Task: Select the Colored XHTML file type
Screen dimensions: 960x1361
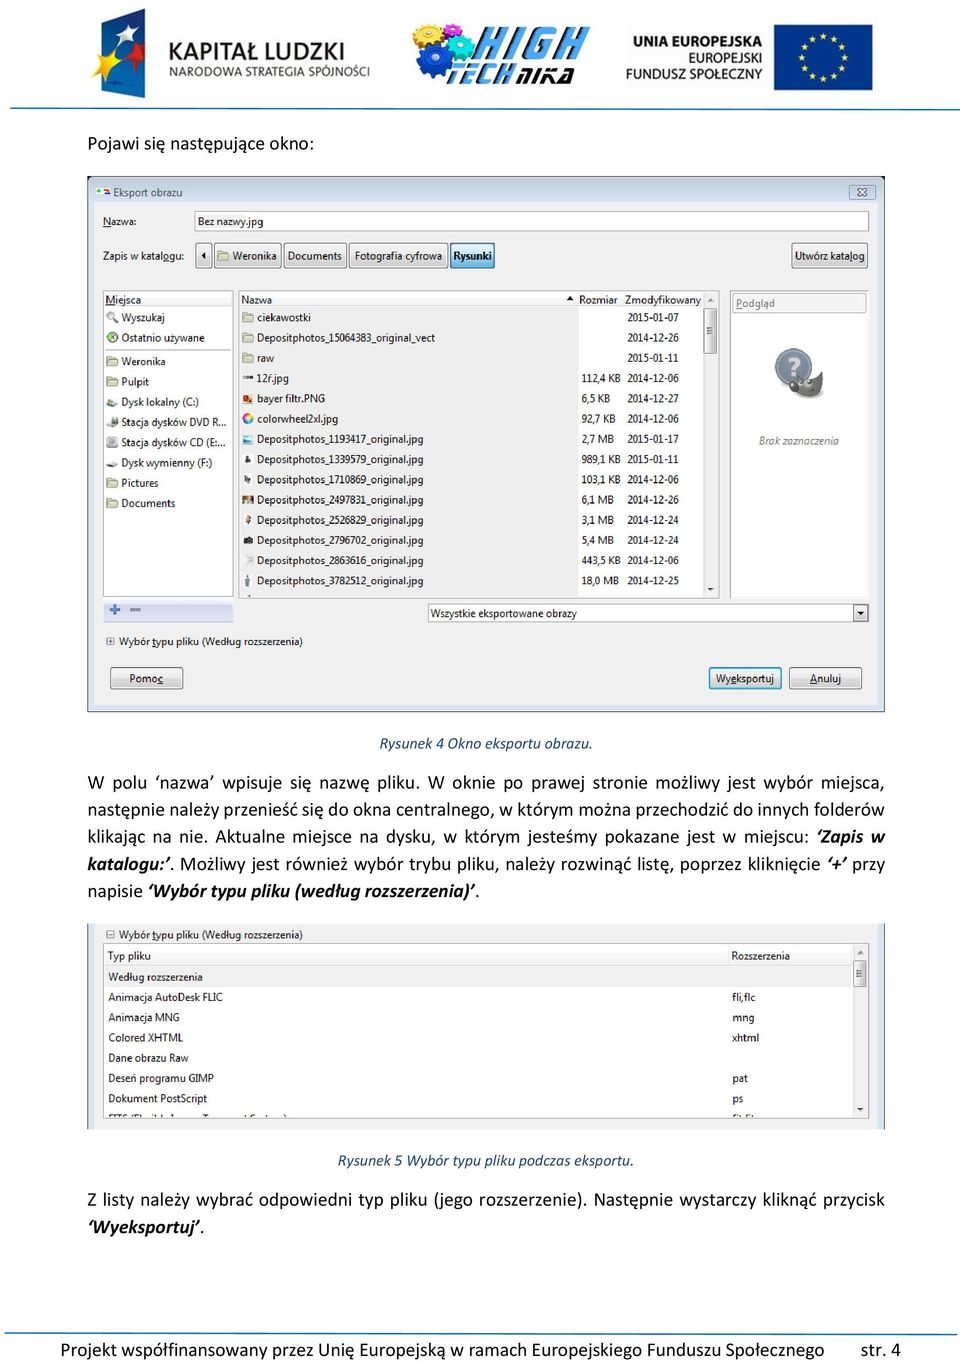Action: (x=479, y=1038)
